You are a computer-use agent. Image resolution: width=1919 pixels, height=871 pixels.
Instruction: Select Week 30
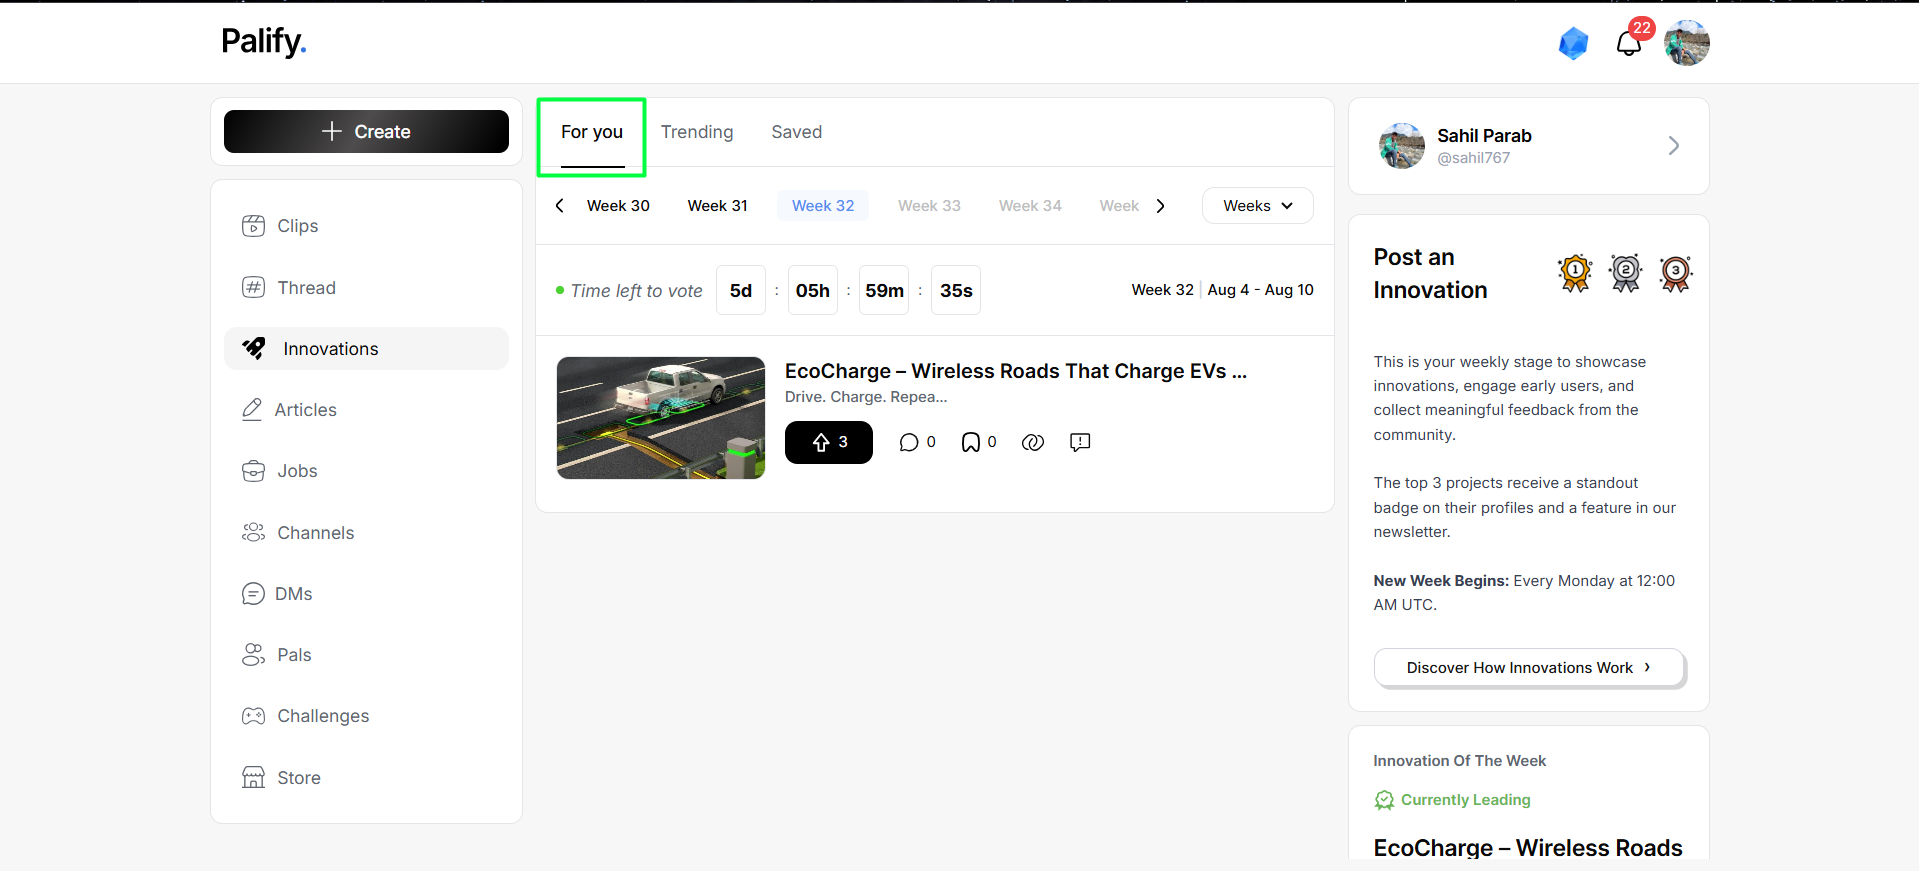point(618,206)
